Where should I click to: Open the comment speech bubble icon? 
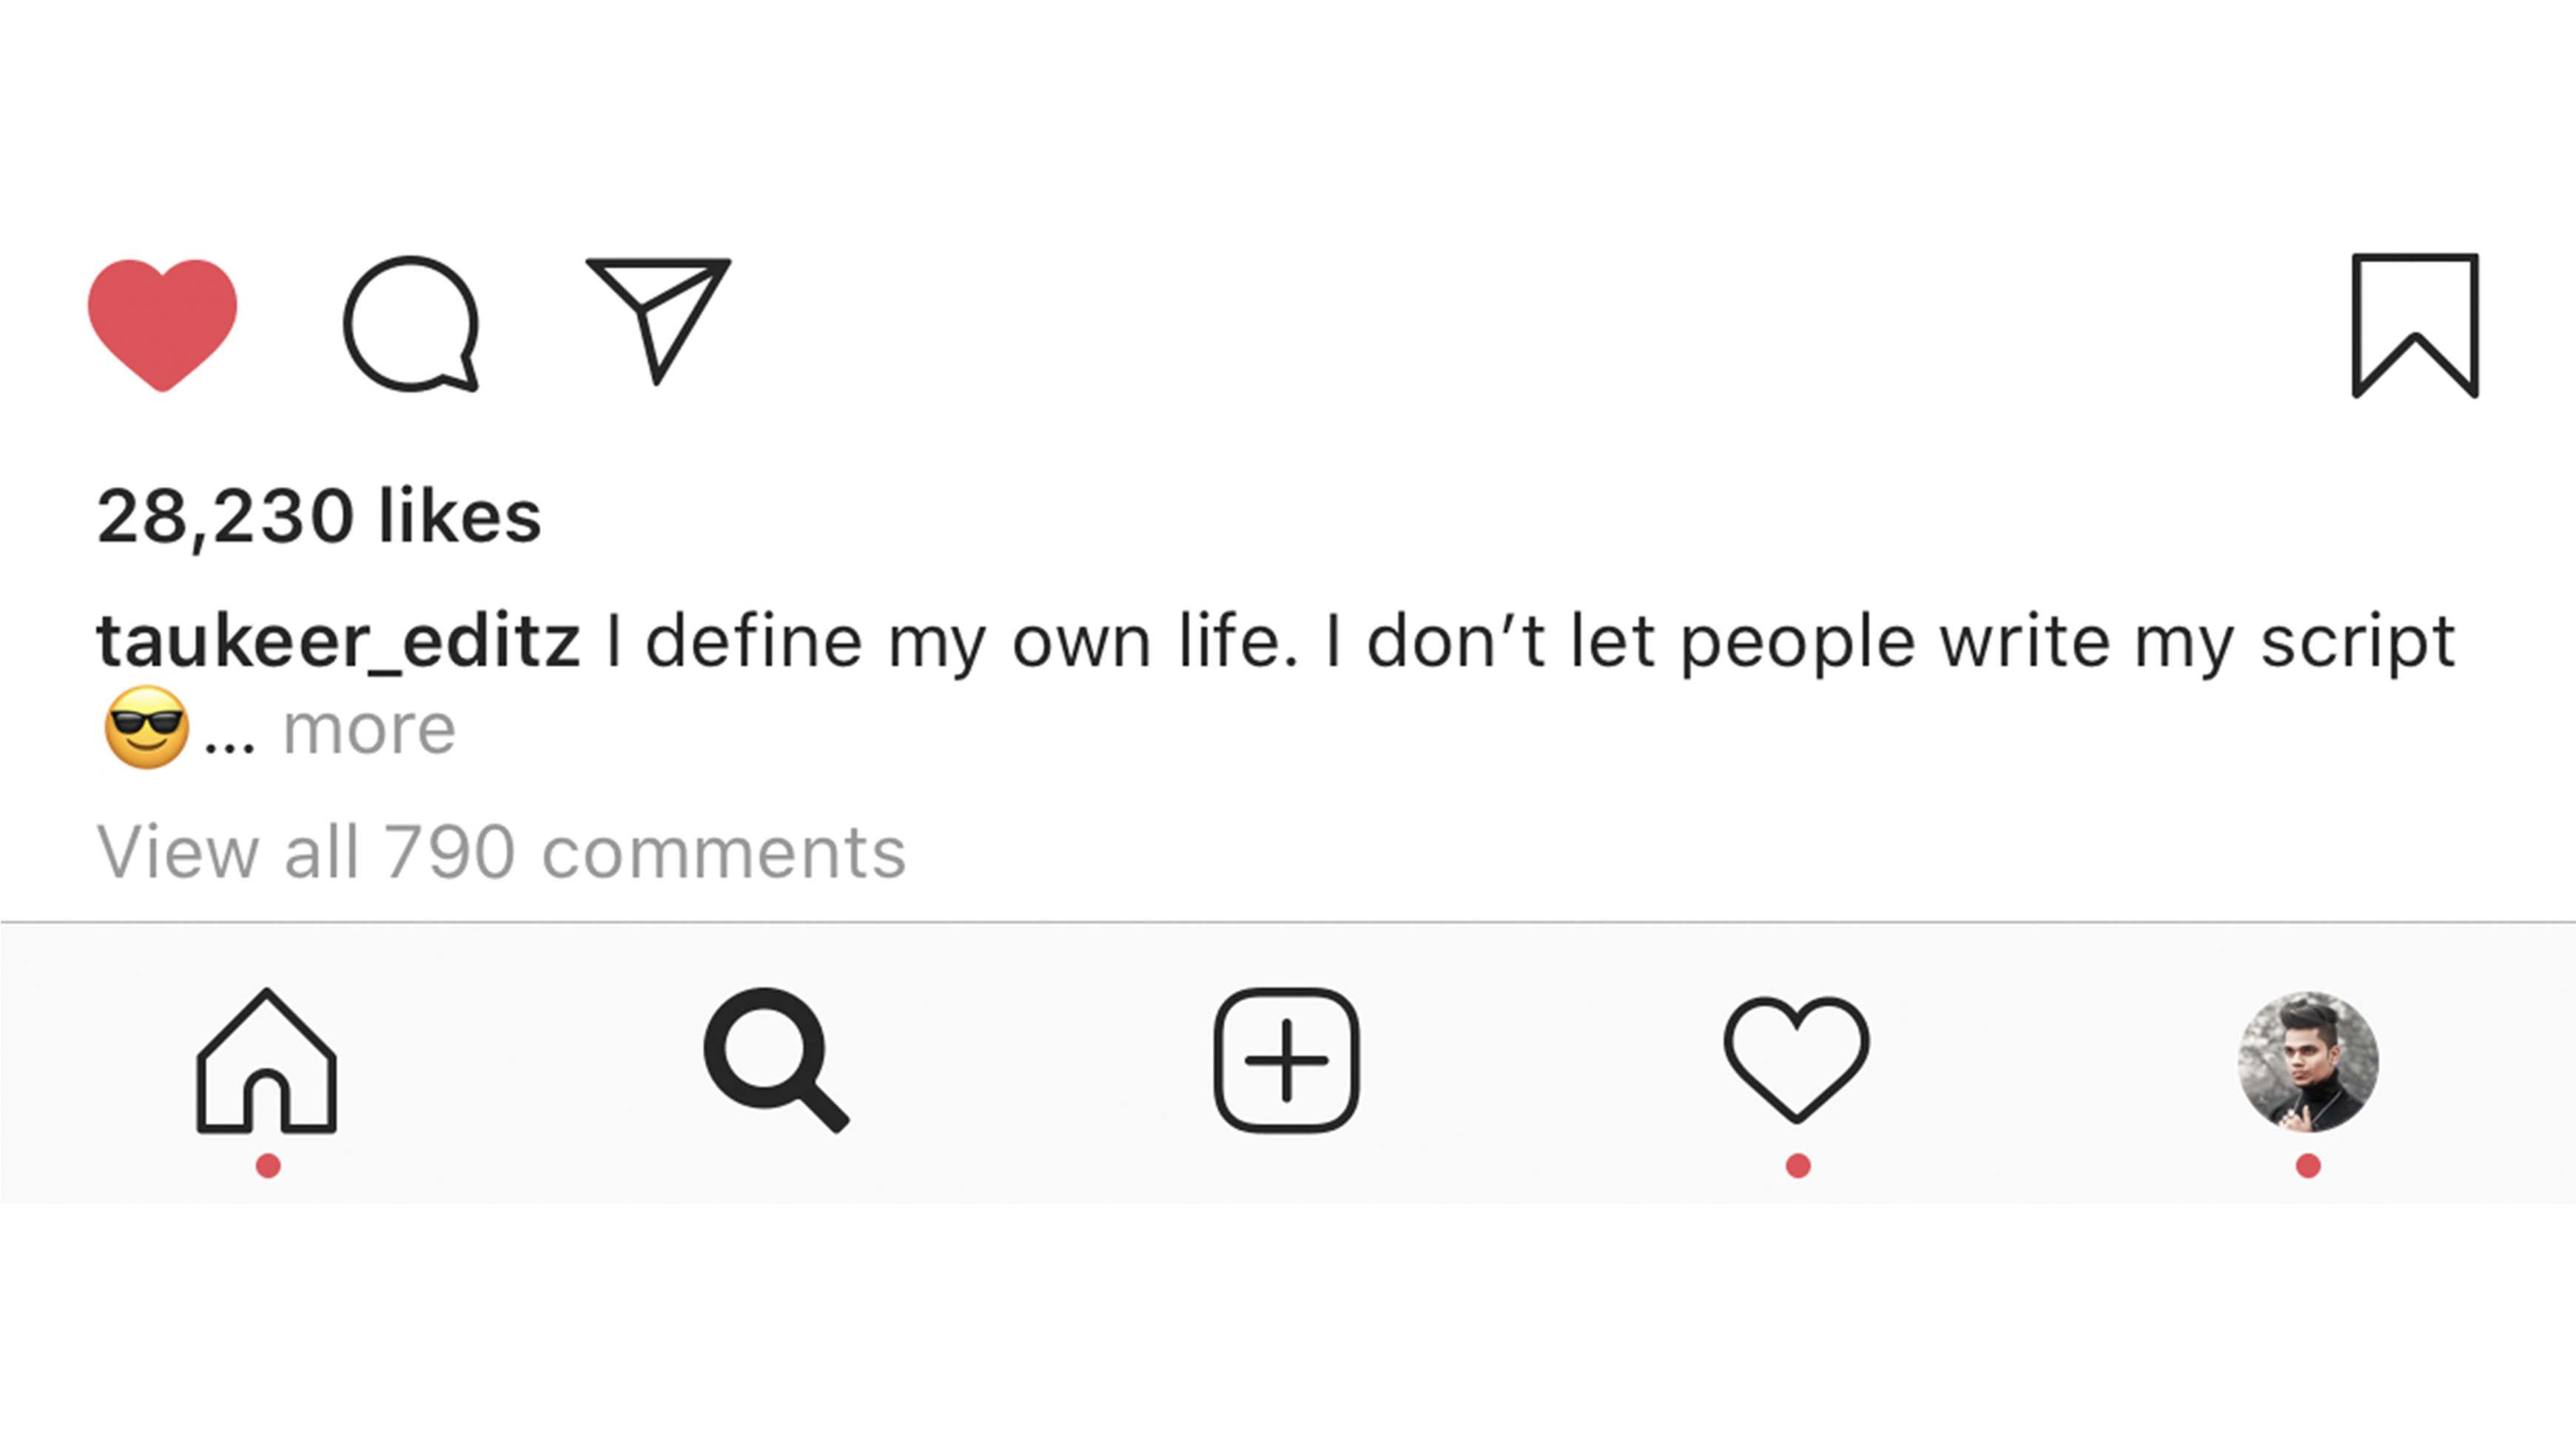411,324
